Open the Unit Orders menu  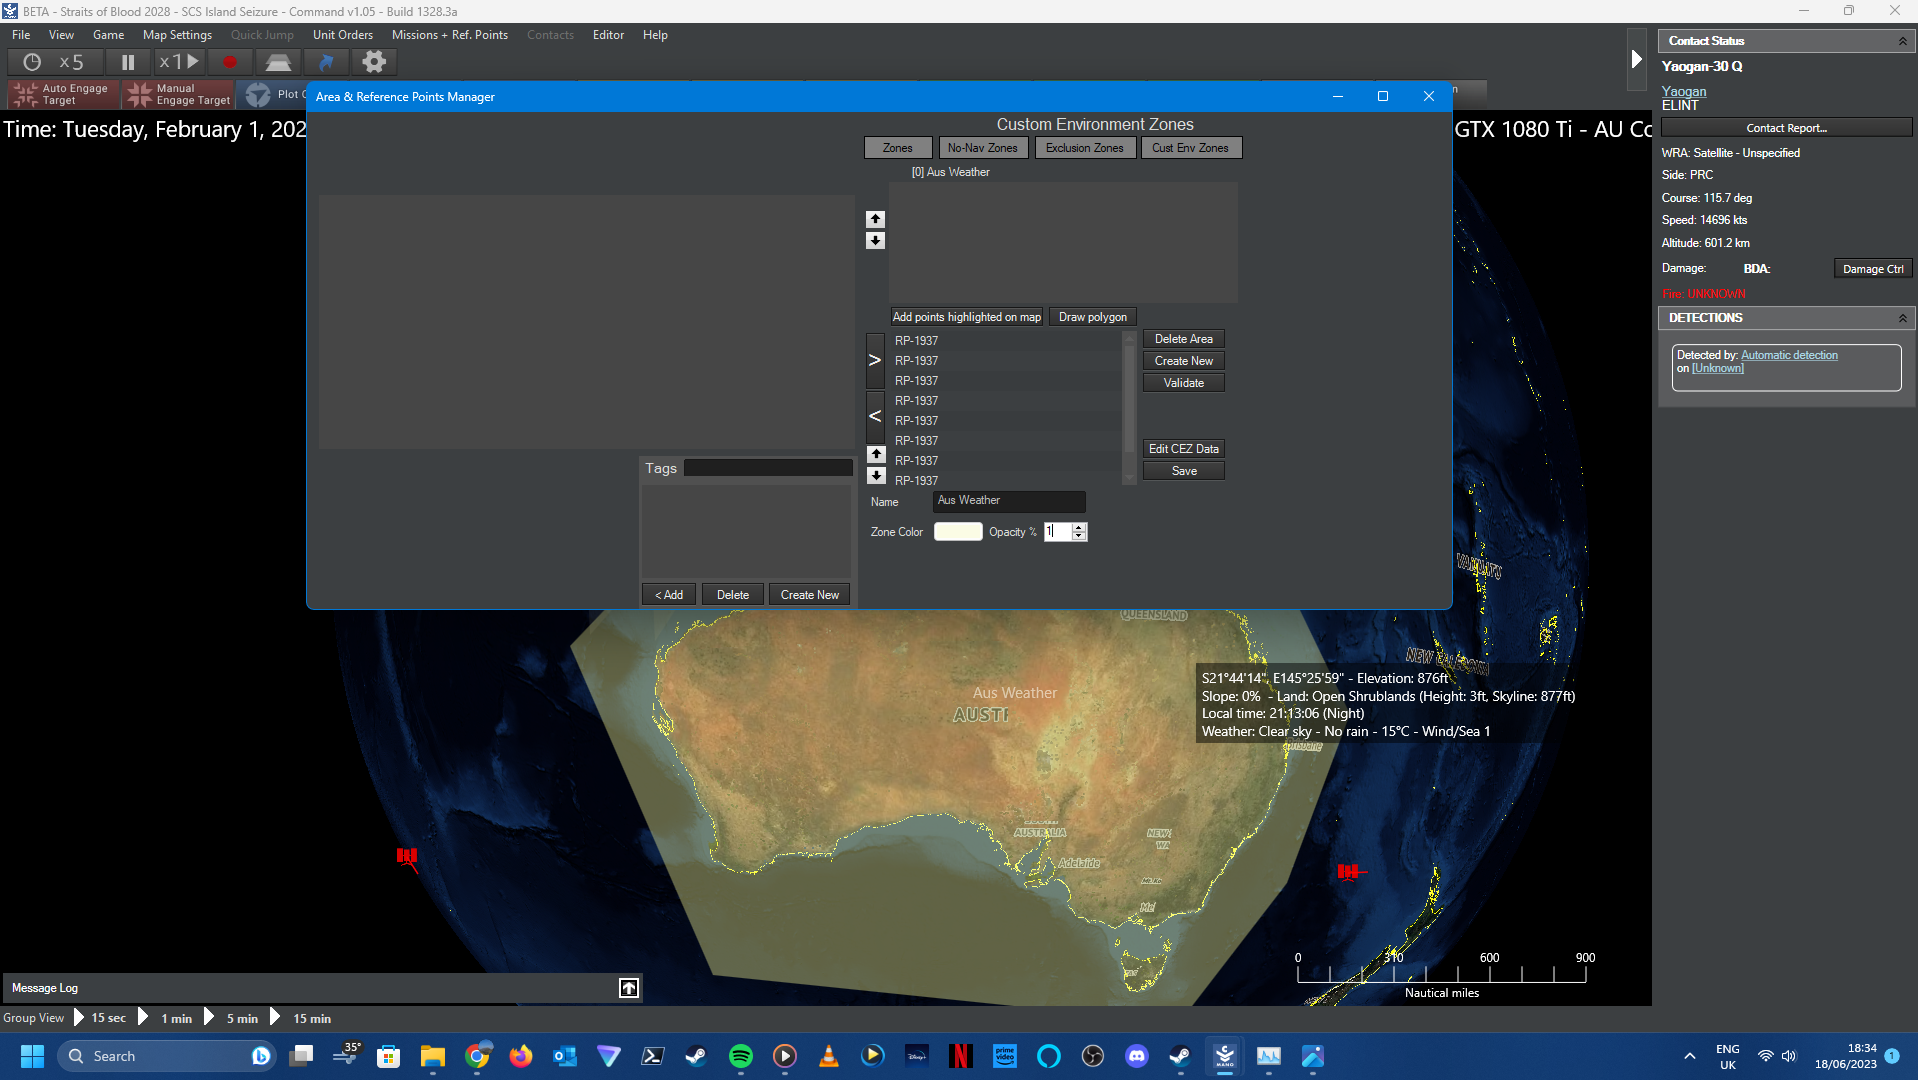tap(343, 35)
